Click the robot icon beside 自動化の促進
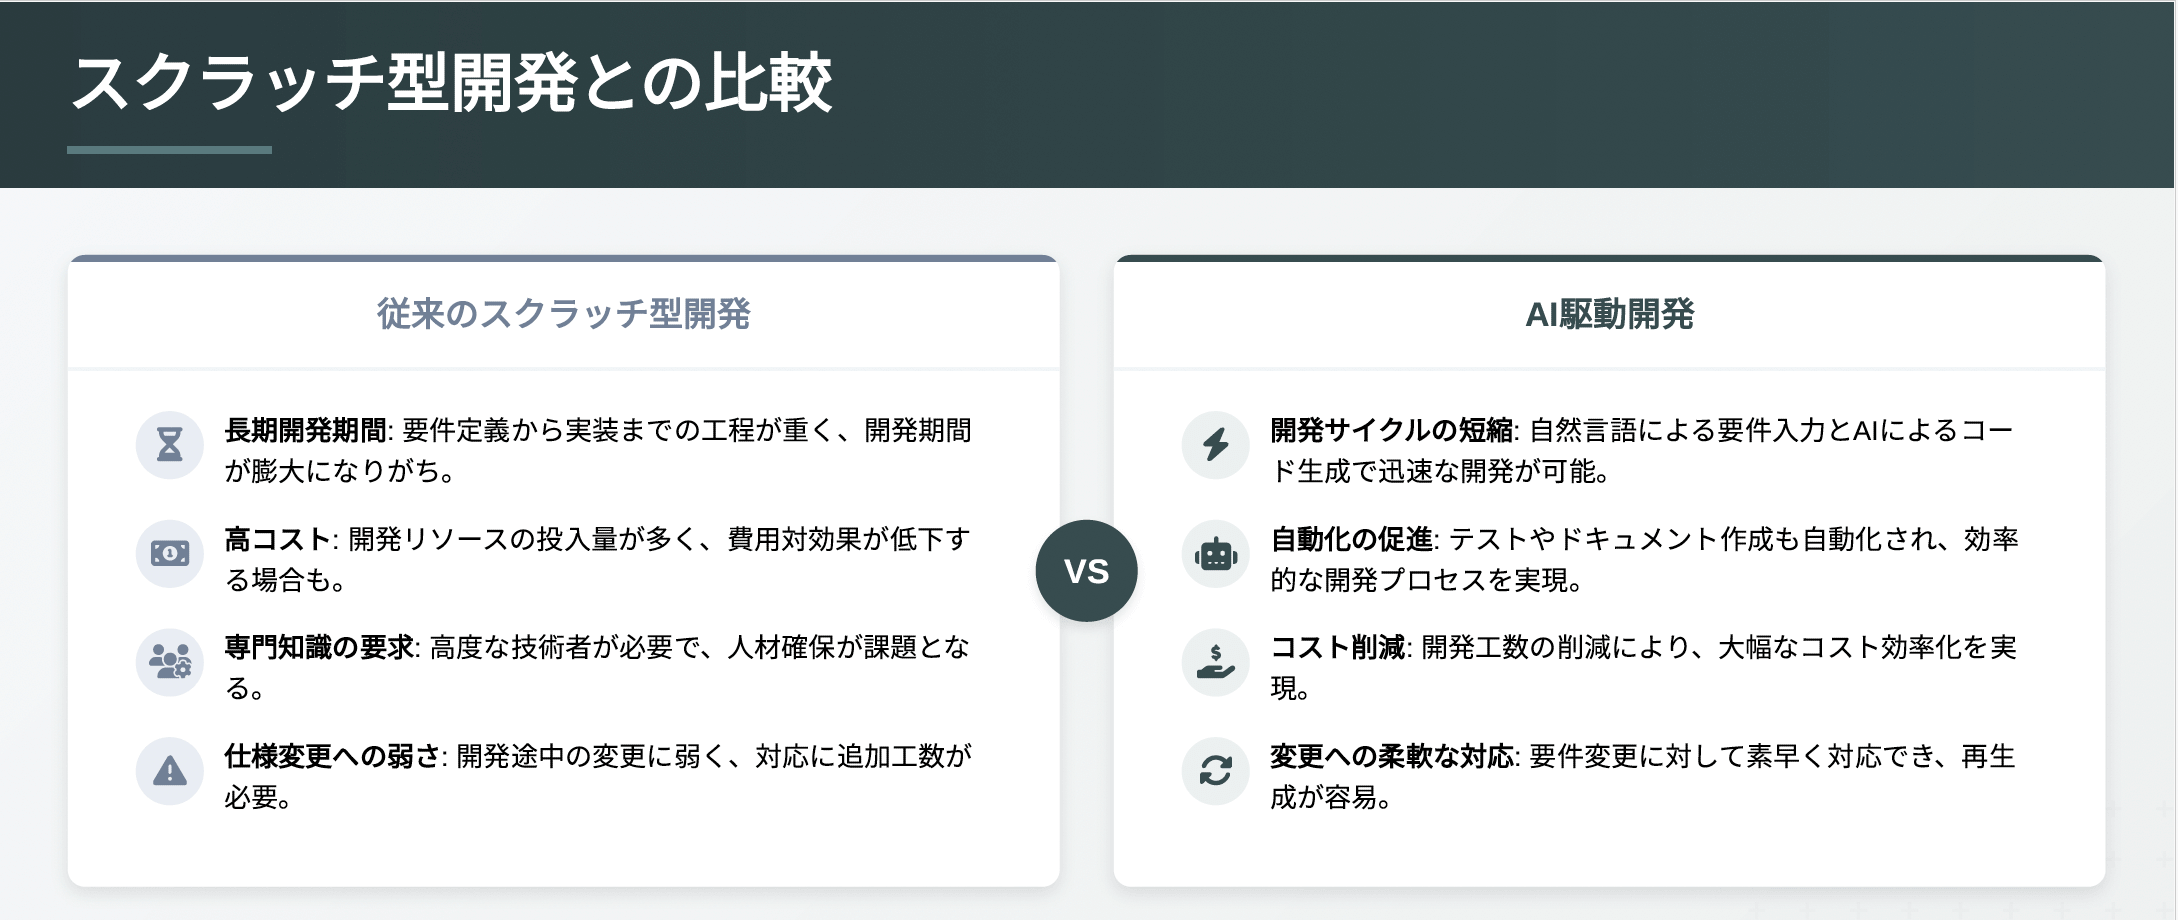 1216,553
